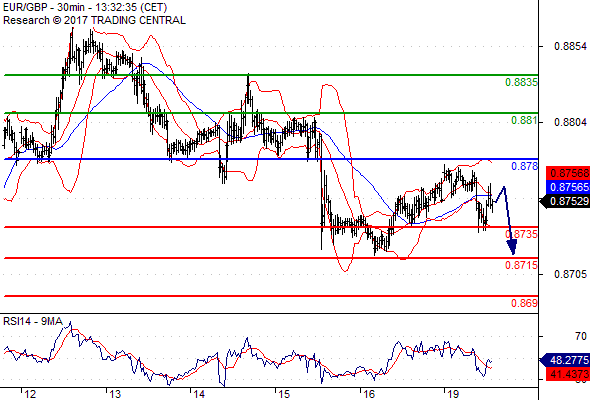590x400 pixels.
Task: Click the red 0.8715 support label
Action: click(x=521, y=265)
